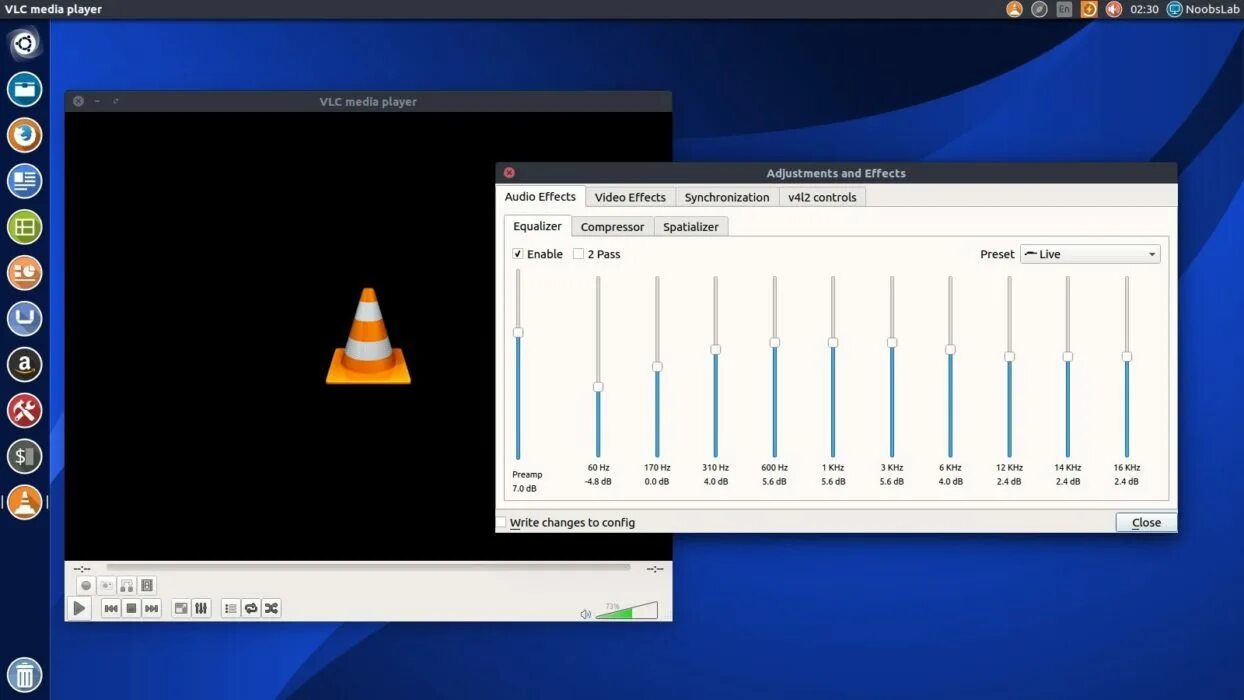1244x700 pixels.
Task: Launch Firefox from the launcher
Action: pyautogui.click(x=25, y=135)
